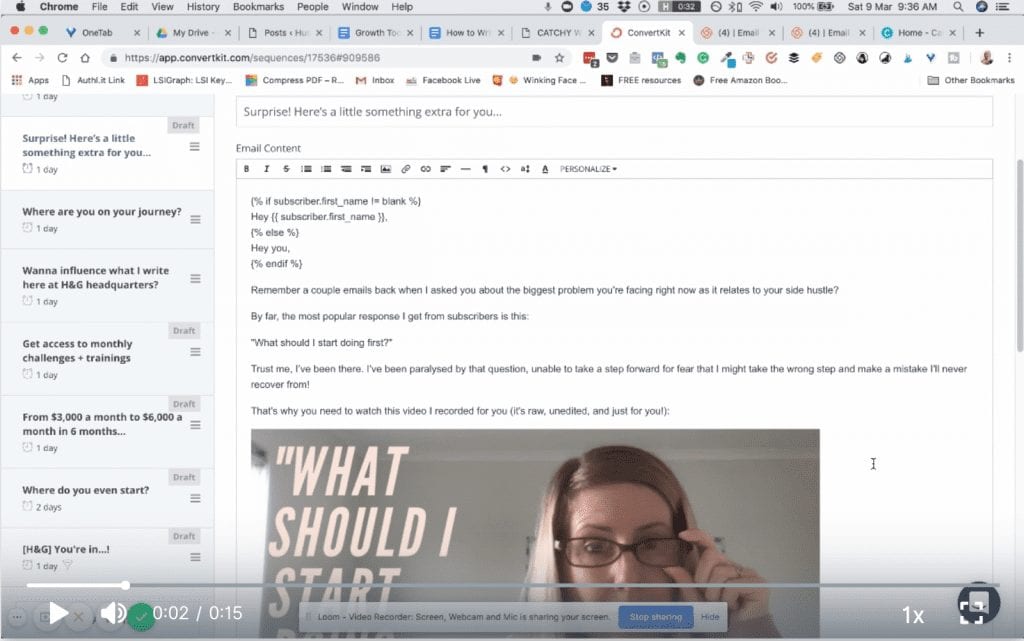Open paragraph format option
Image resolution: width=1024 pixels, height=641 pixels.
click(x=485, y=169)
